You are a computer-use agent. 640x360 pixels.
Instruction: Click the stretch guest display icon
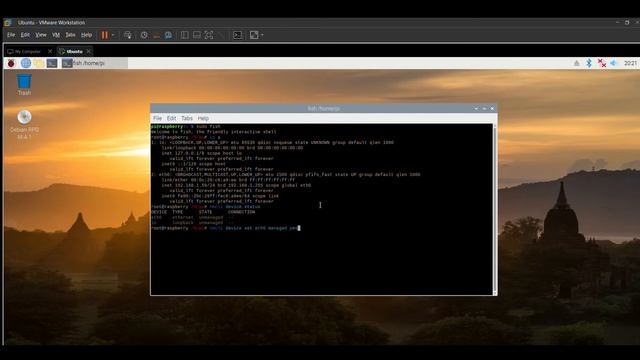tap(254, 35)
